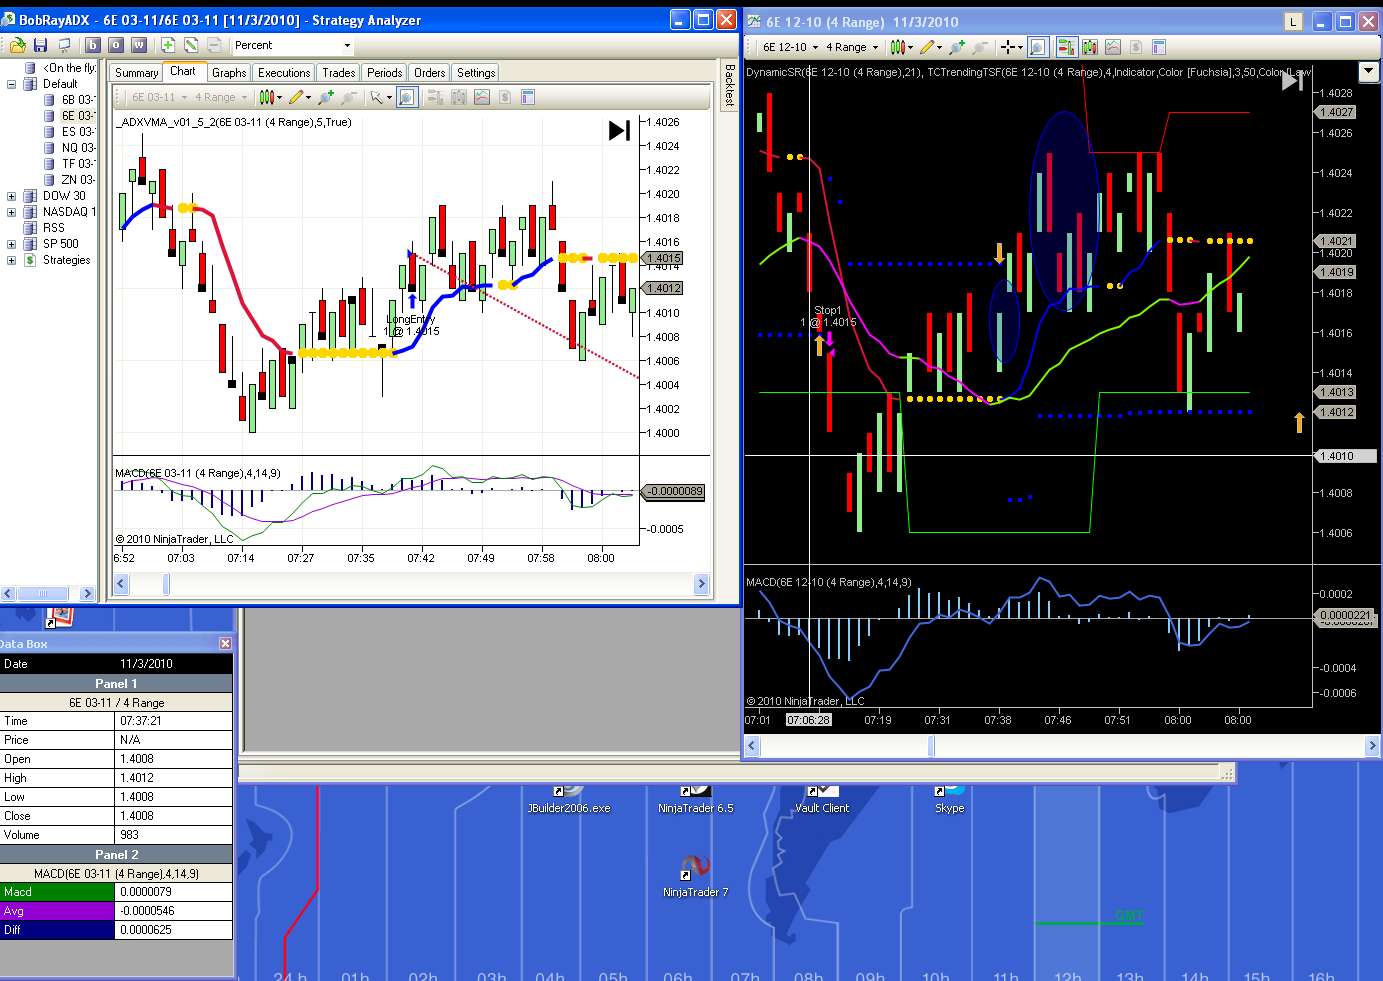Select the ZN 03 instrument in tree

tap(77, 180)
